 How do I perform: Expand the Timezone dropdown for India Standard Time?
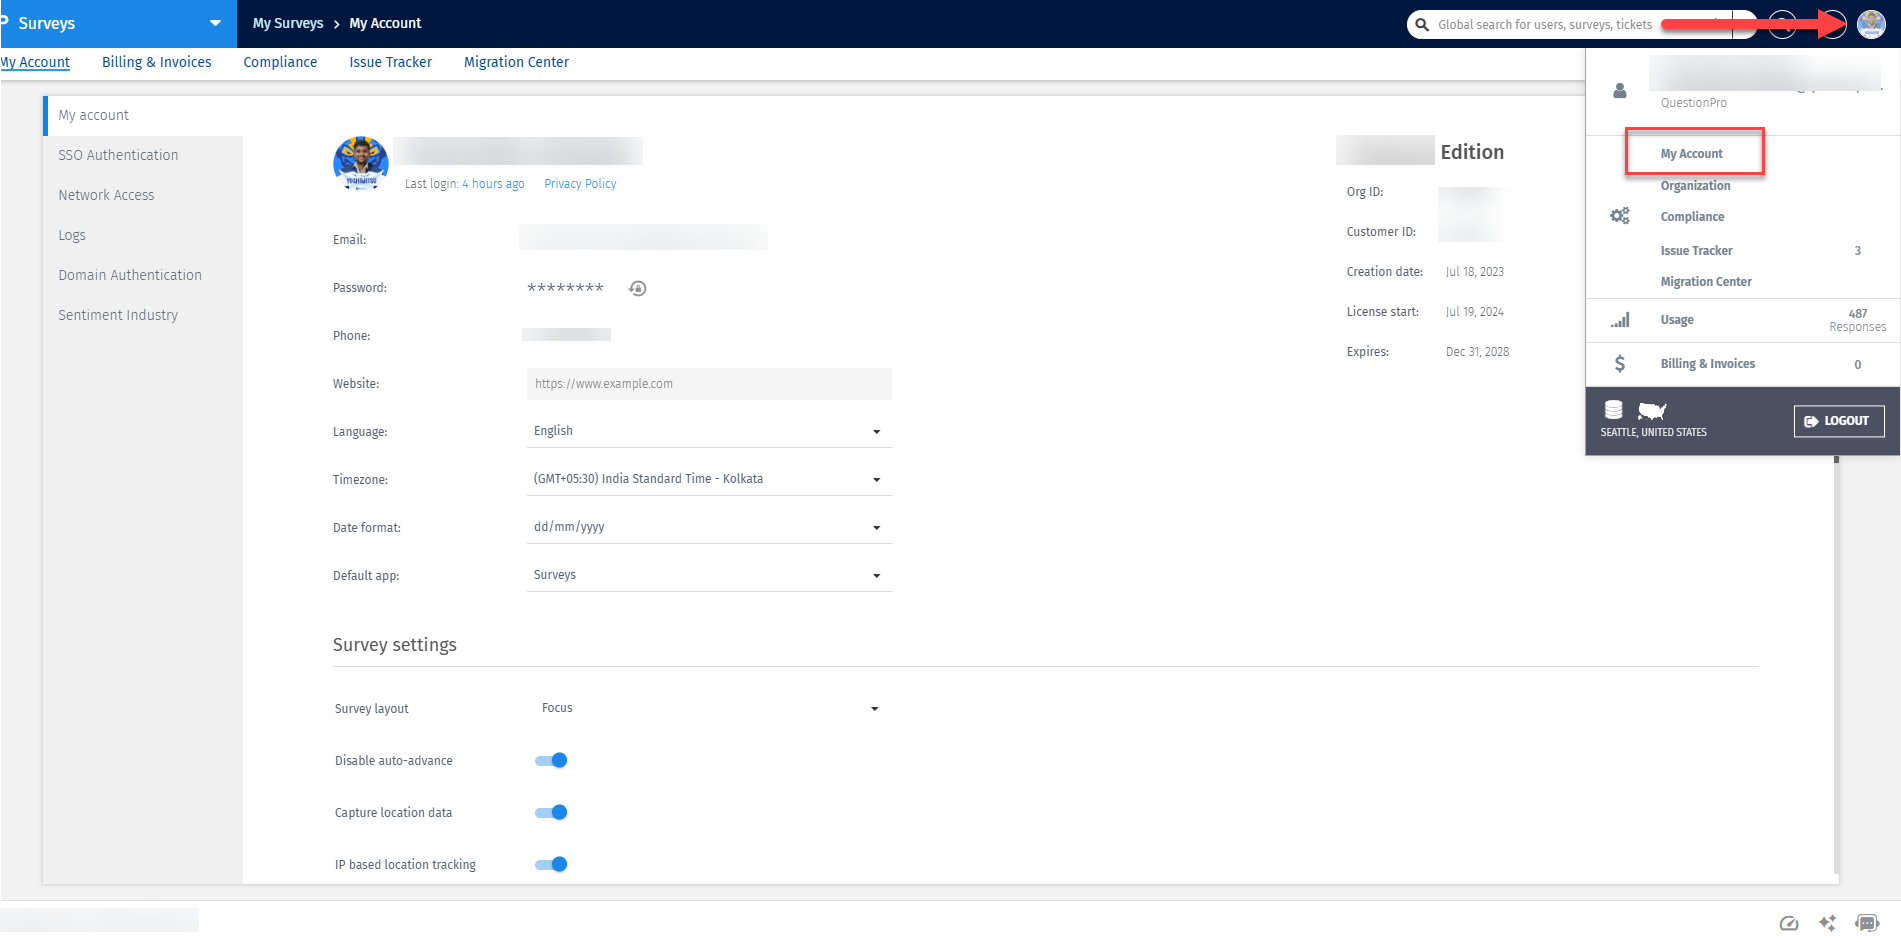(x=876, y=479)
